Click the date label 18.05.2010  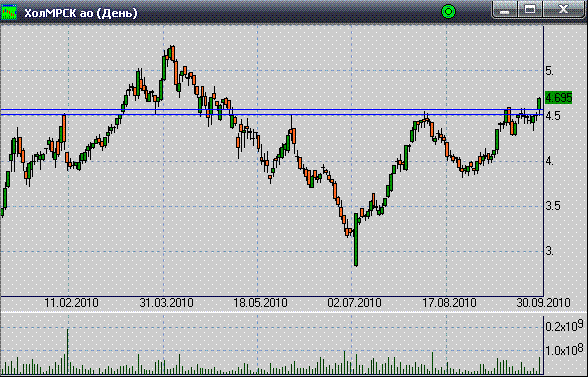pos(260,303)
